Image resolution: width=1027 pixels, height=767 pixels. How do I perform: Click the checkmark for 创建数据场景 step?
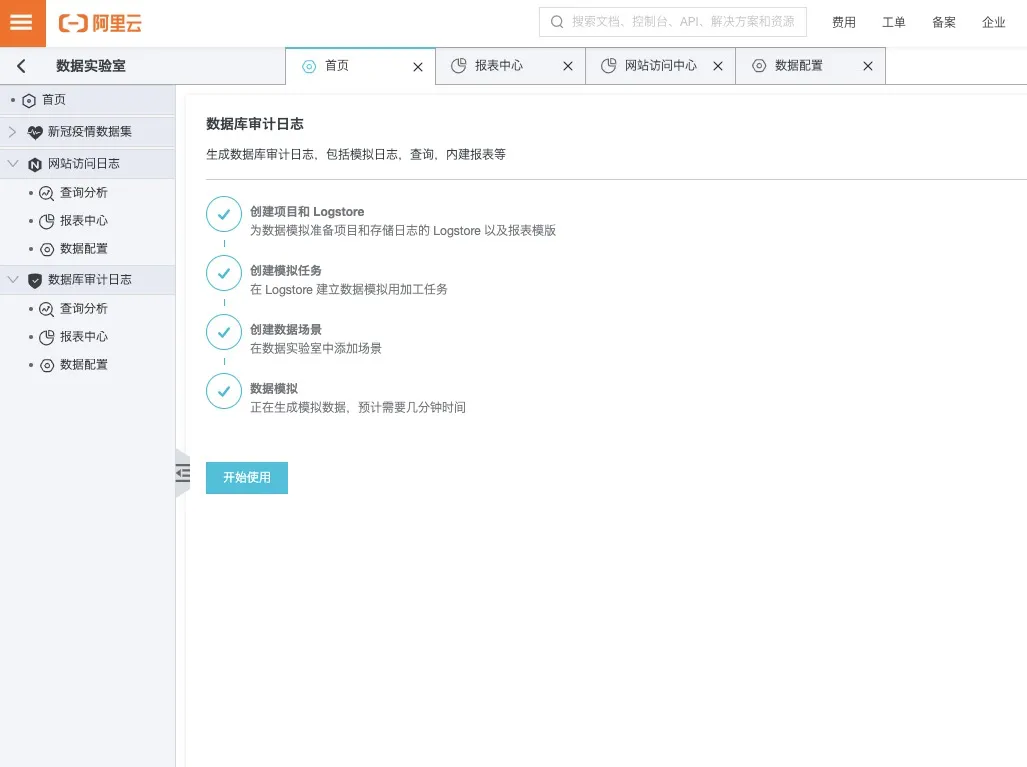pos(224,332)
